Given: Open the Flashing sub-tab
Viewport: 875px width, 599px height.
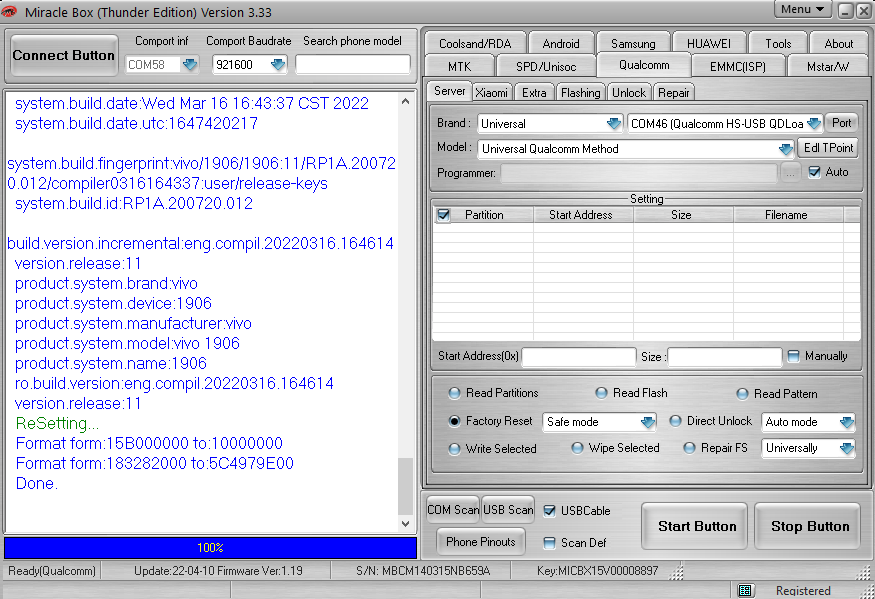Looking at the screenshot, I should click(x=580, y=93).
